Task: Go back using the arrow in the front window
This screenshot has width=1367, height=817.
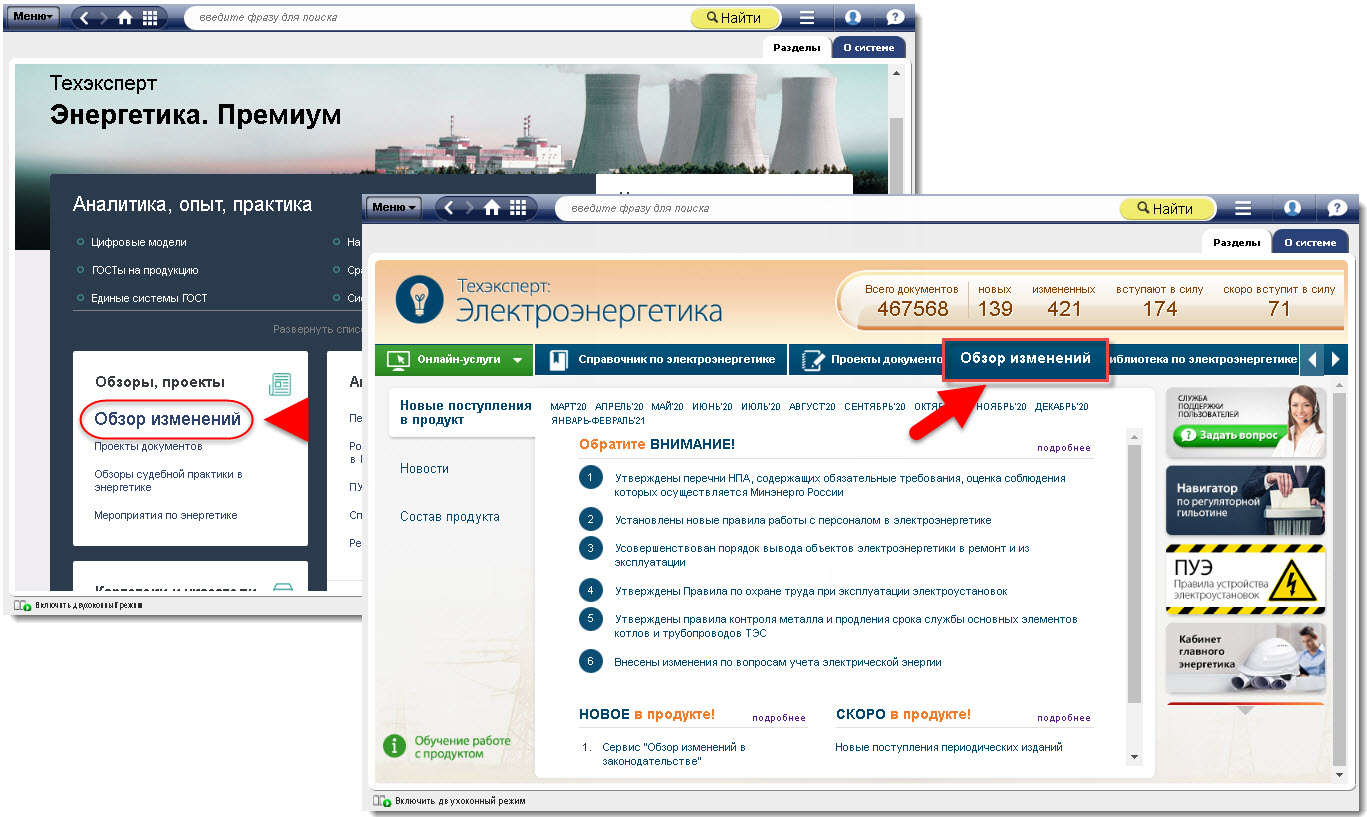Action: tap(449, 208)
